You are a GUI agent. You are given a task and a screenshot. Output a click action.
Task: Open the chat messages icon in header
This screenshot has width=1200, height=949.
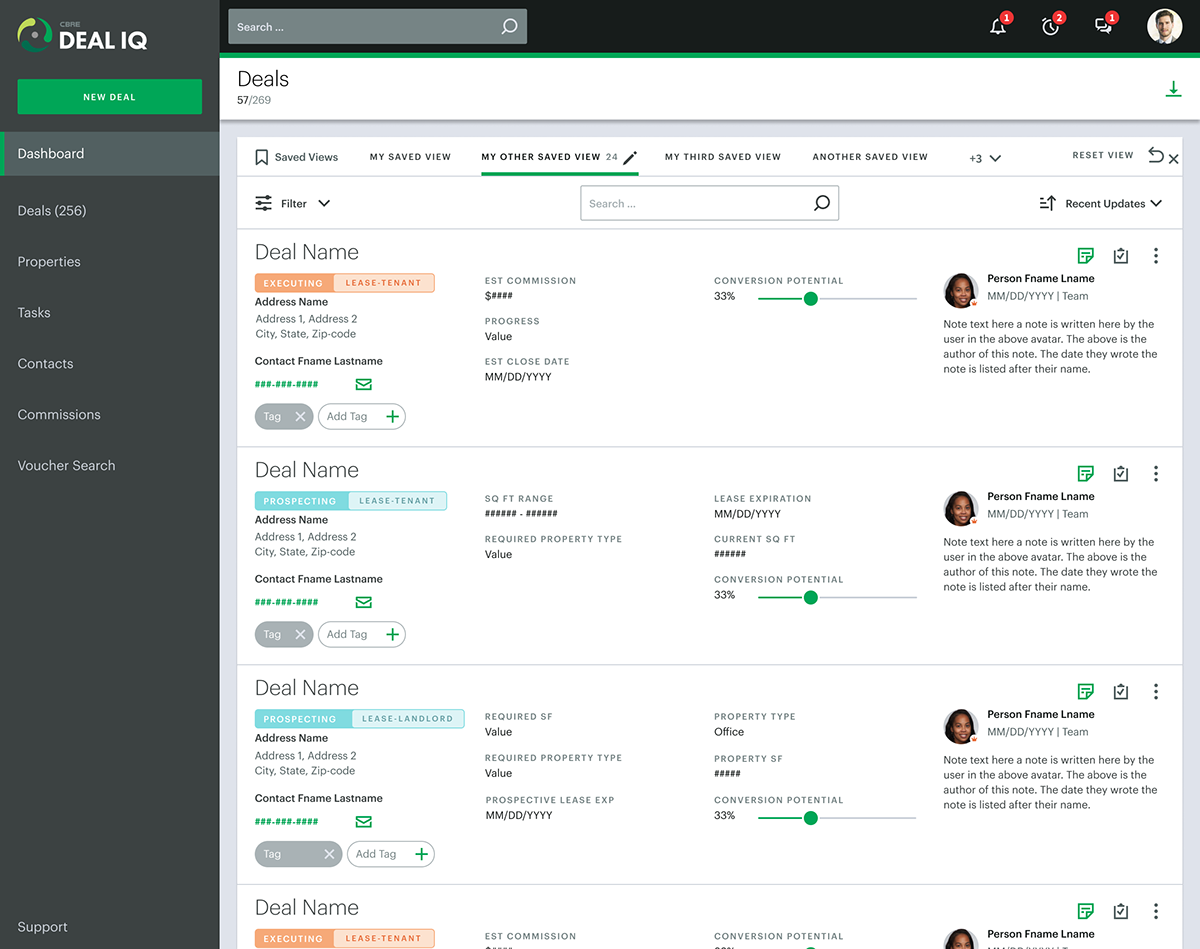tap(1103, 27)
